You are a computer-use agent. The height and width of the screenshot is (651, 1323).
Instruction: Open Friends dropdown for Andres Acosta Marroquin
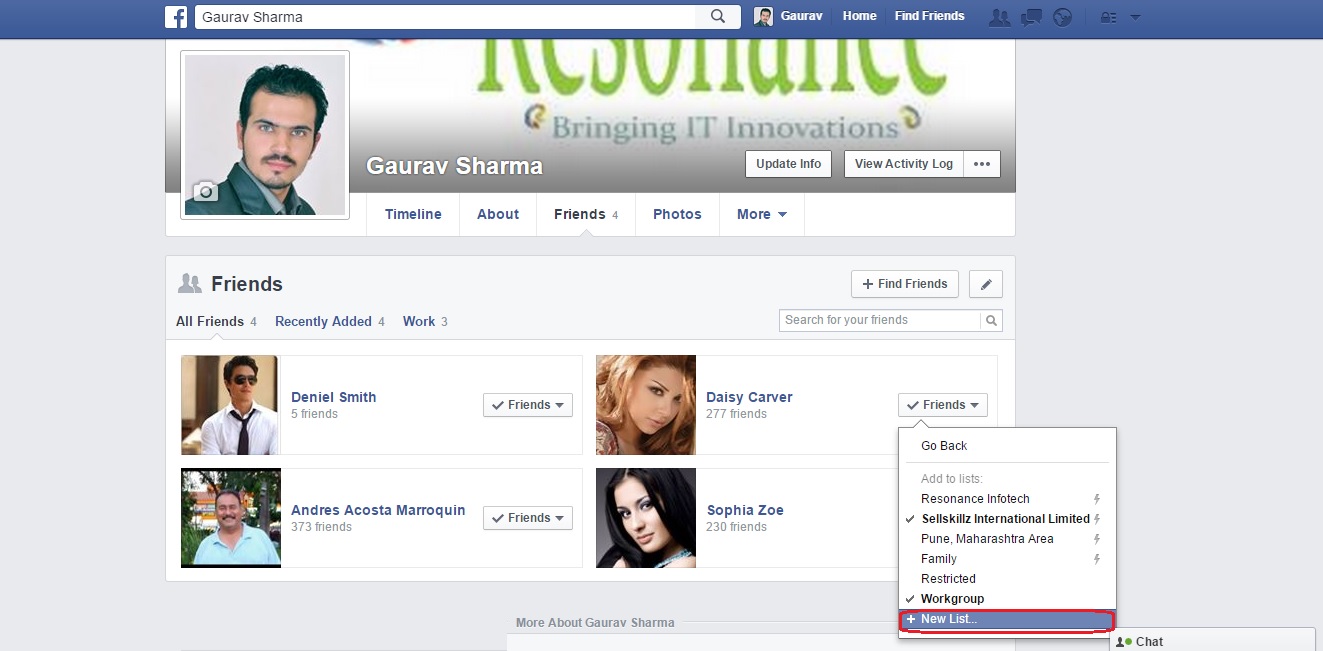tap(528, 518)
